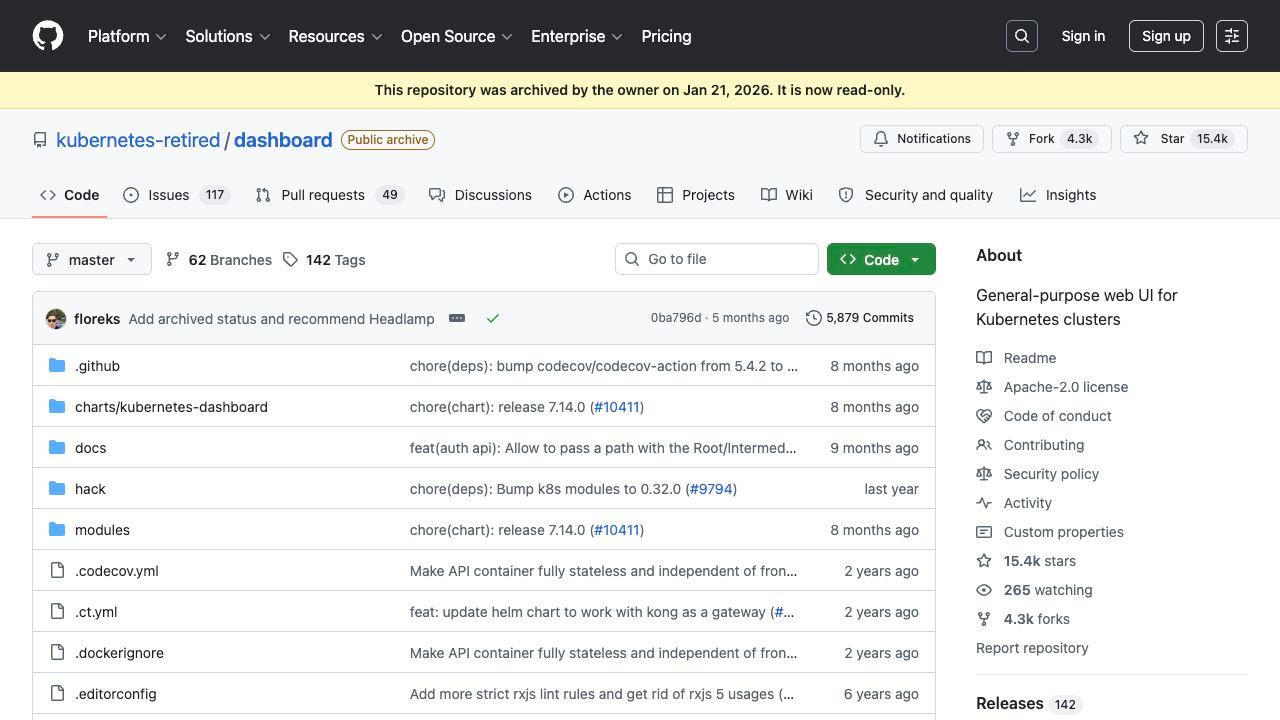Open the Security policy link

1051,474
